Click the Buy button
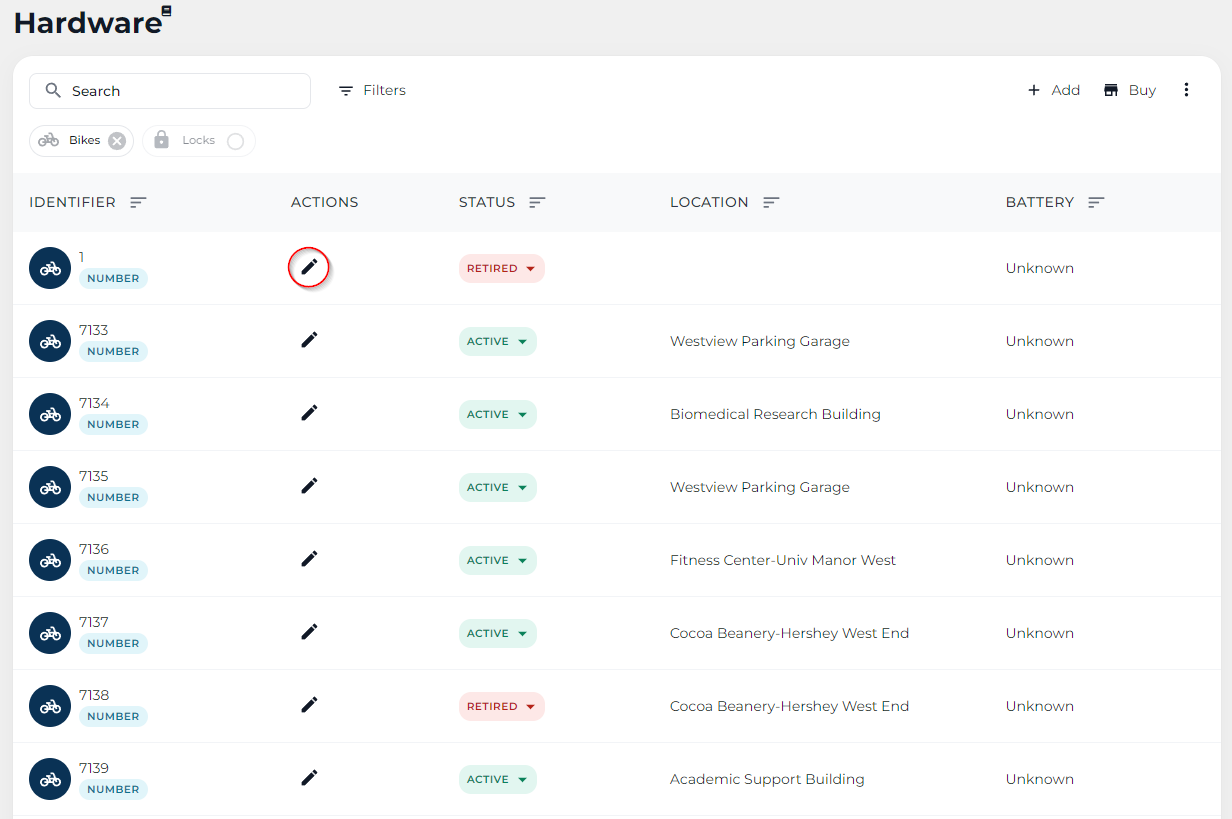1232x819 pixels. [1130, 90]
